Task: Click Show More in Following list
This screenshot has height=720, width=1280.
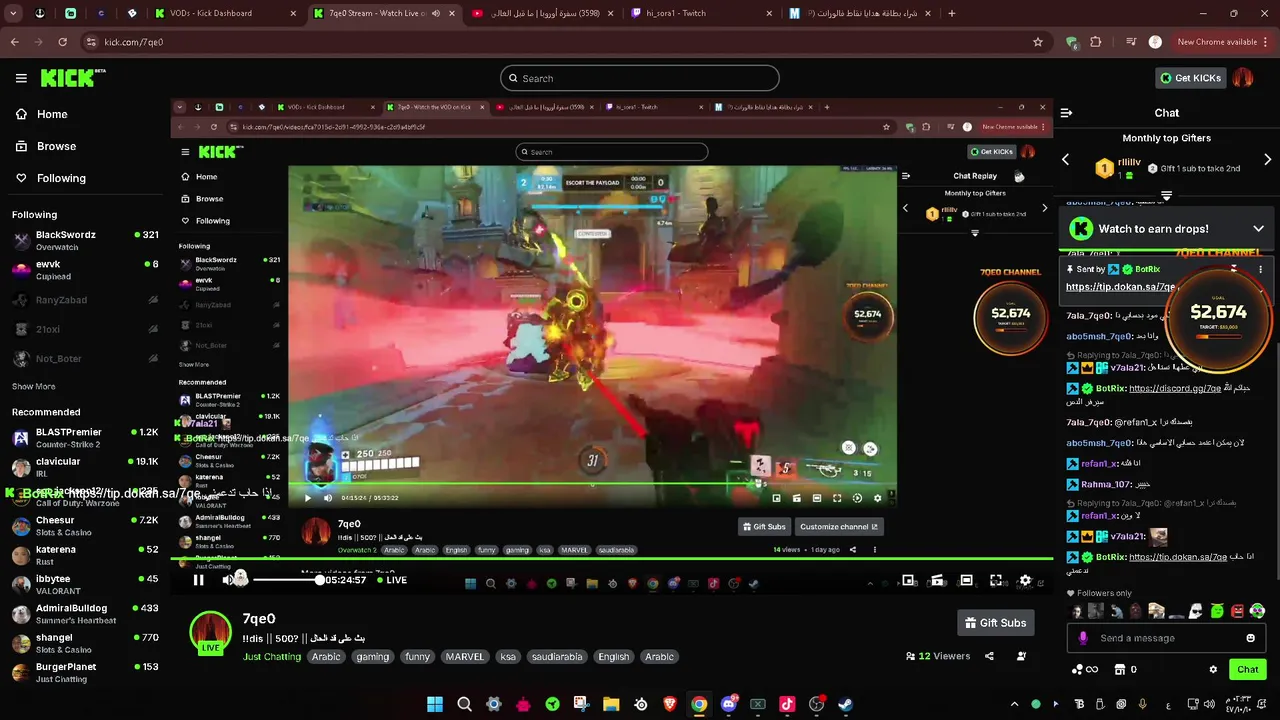Action: (34, 386)
